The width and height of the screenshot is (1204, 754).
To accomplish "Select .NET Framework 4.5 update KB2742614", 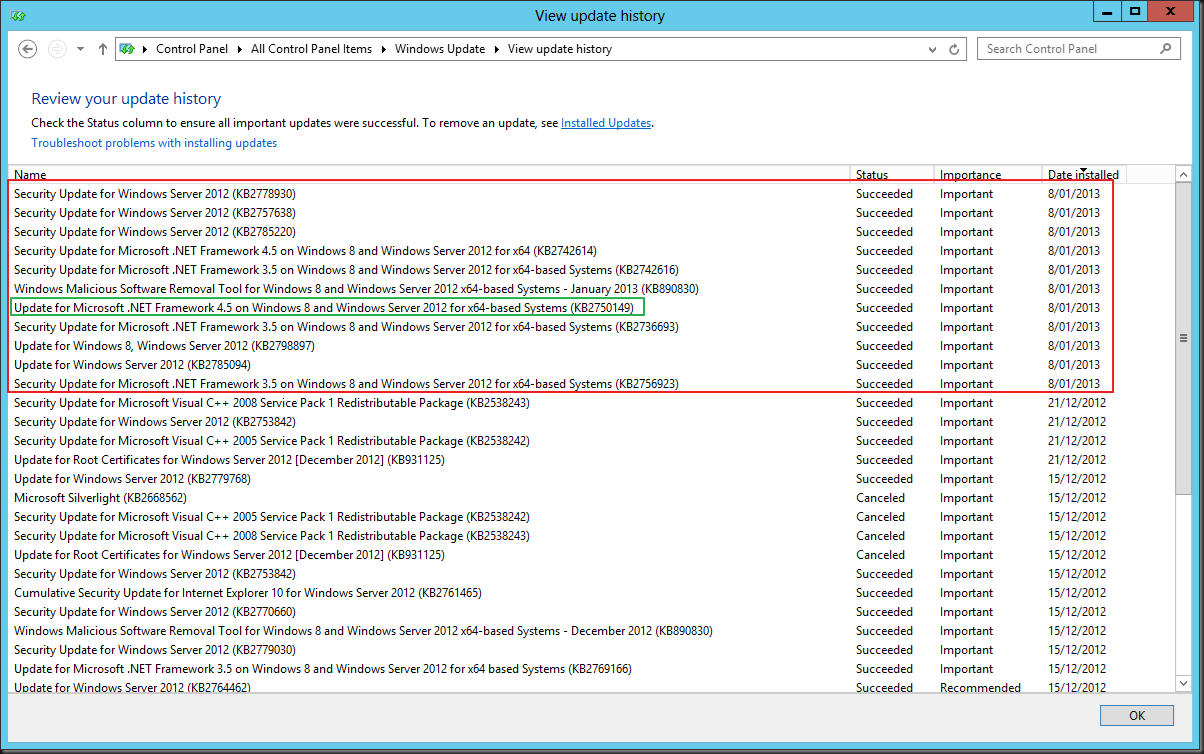I will 590,251.
